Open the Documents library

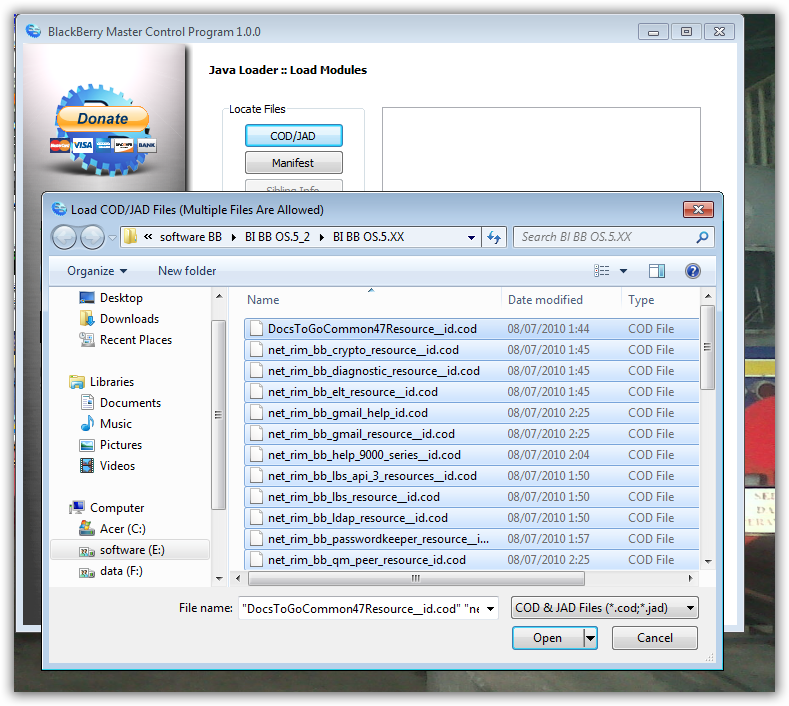tap(130, 403)
